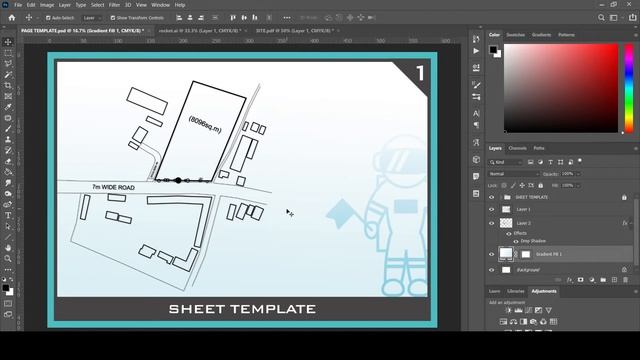
Task: Select the Zoom tool
Action: [x=8, y=258]
